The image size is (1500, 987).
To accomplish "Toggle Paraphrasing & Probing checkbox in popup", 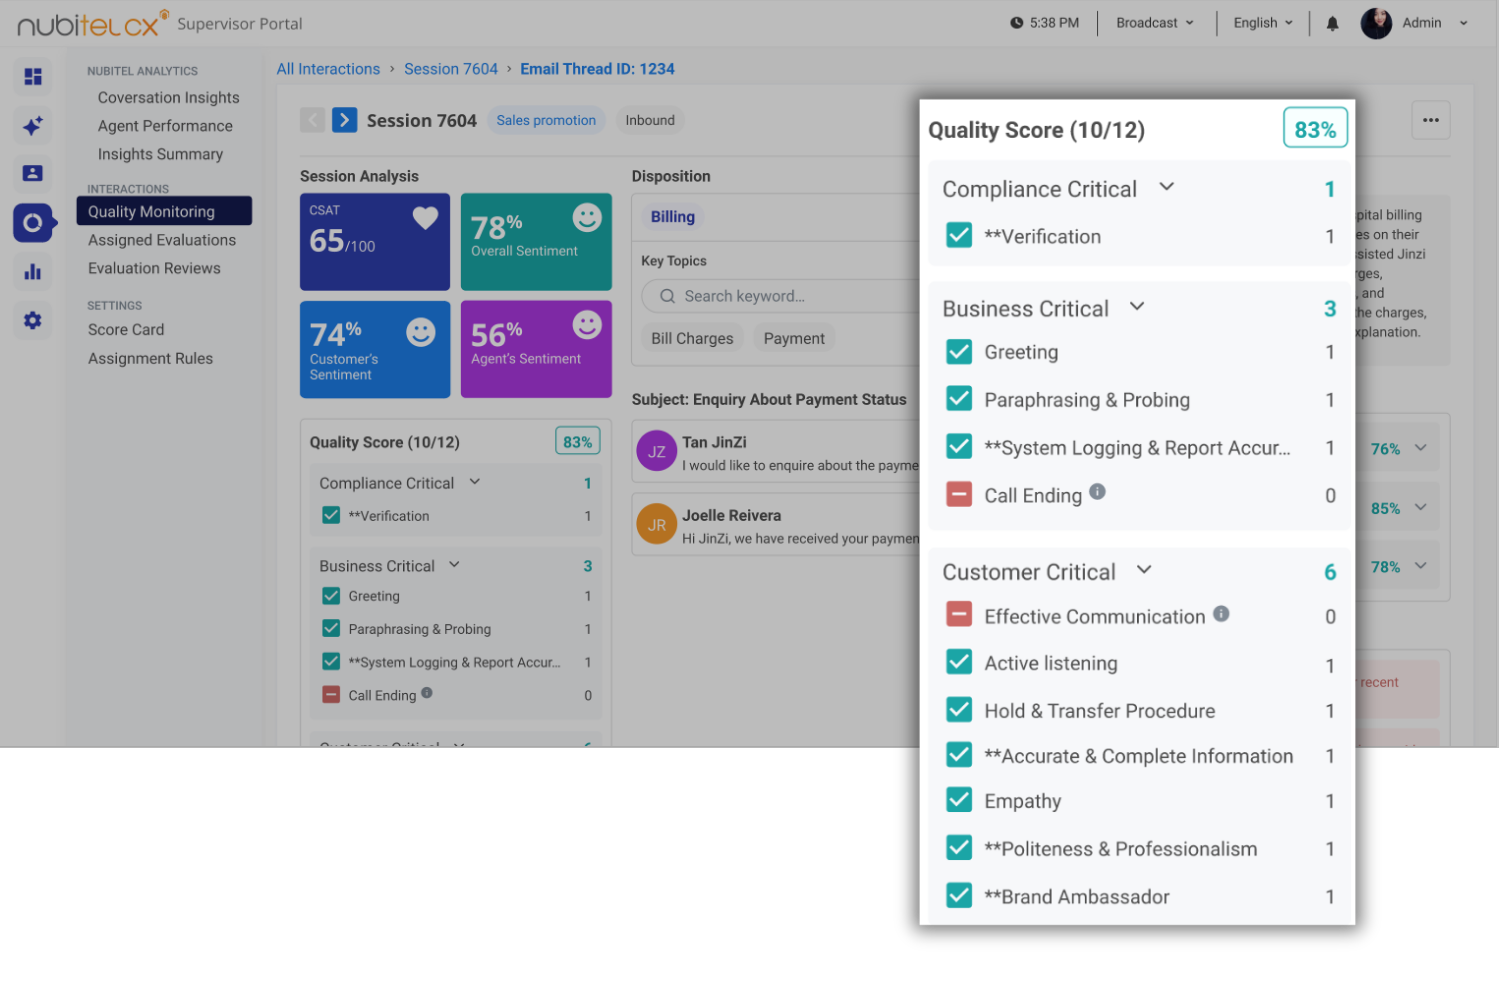I will [959, 399].
